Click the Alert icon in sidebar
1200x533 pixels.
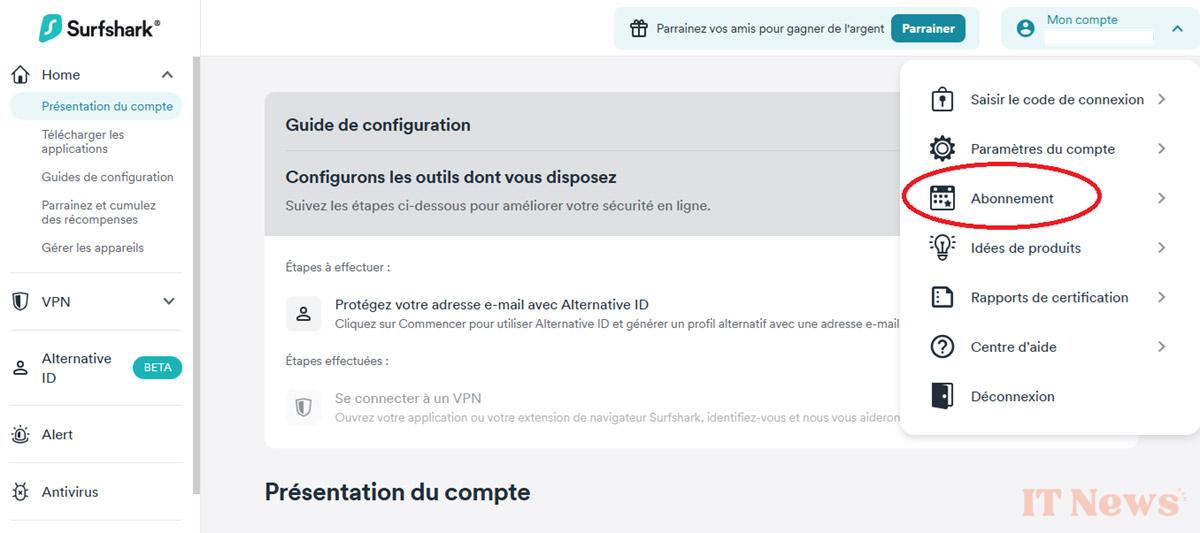click(x=20, y=435)
